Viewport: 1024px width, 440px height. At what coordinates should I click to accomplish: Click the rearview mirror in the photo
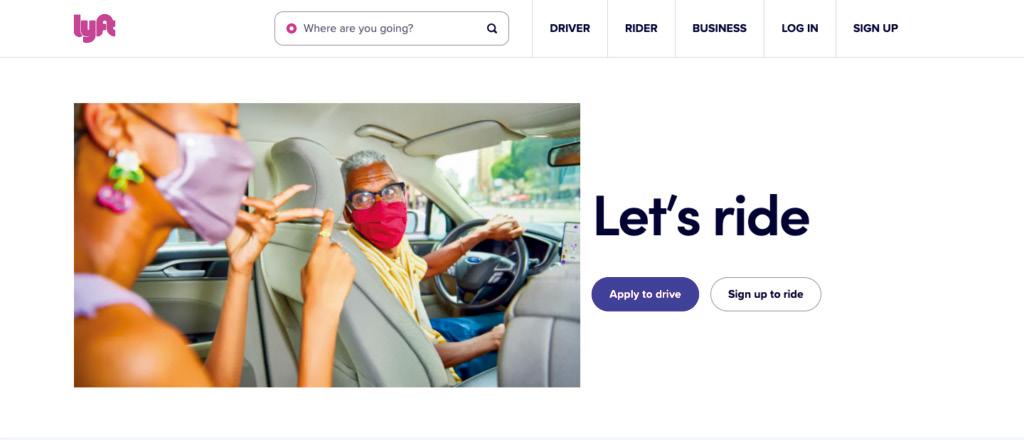[x=564, y=154]
